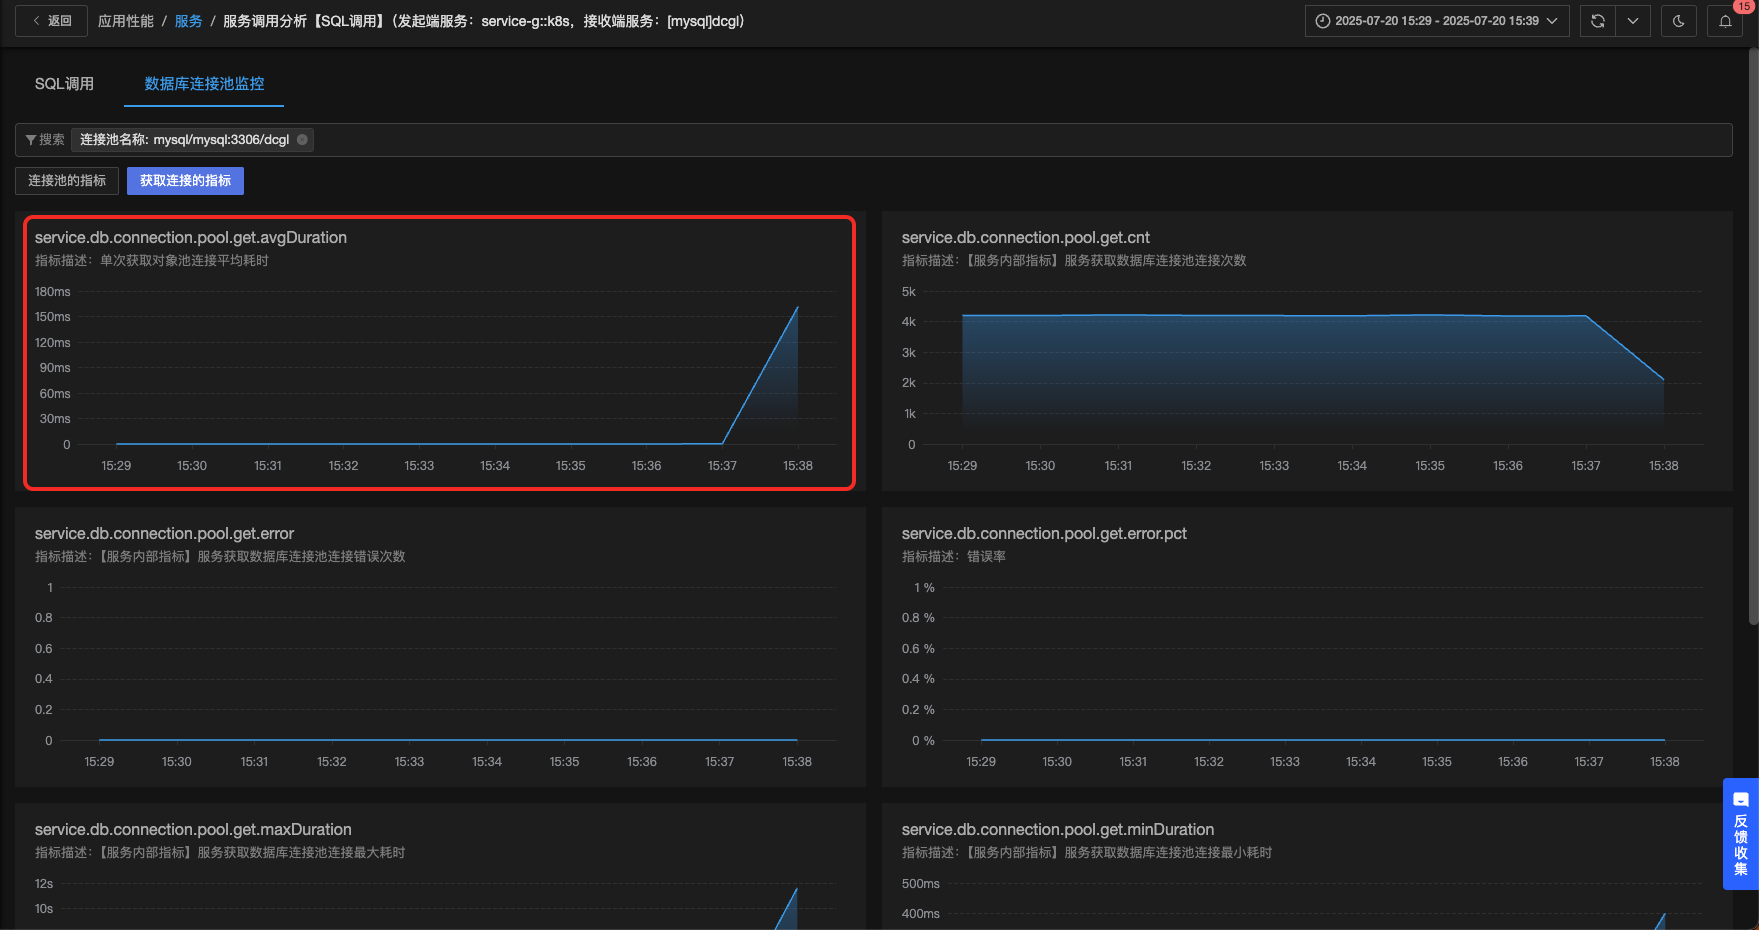
Task: Click the 应用性能 breadcrumb
Action: (126, 21)
